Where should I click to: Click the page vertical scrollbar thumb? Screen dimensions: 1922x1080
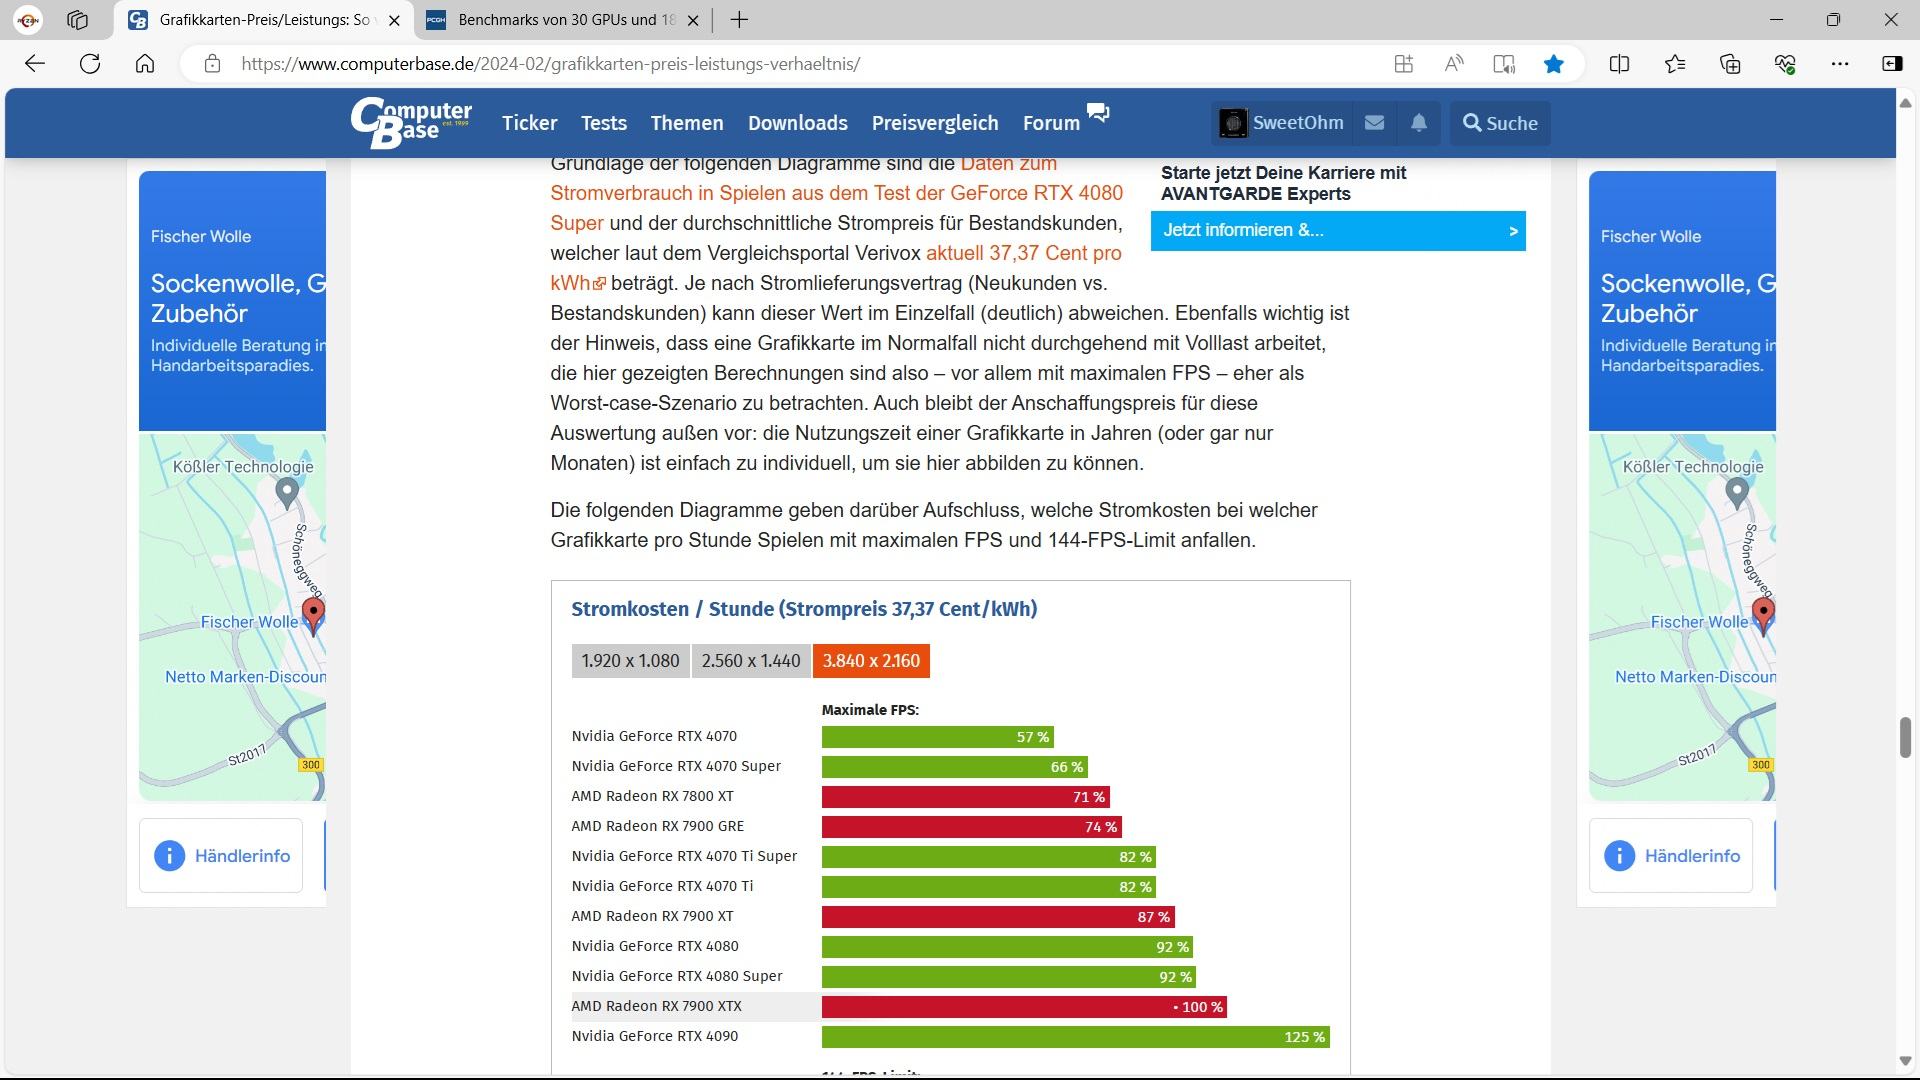click(x=1905, y=737)
